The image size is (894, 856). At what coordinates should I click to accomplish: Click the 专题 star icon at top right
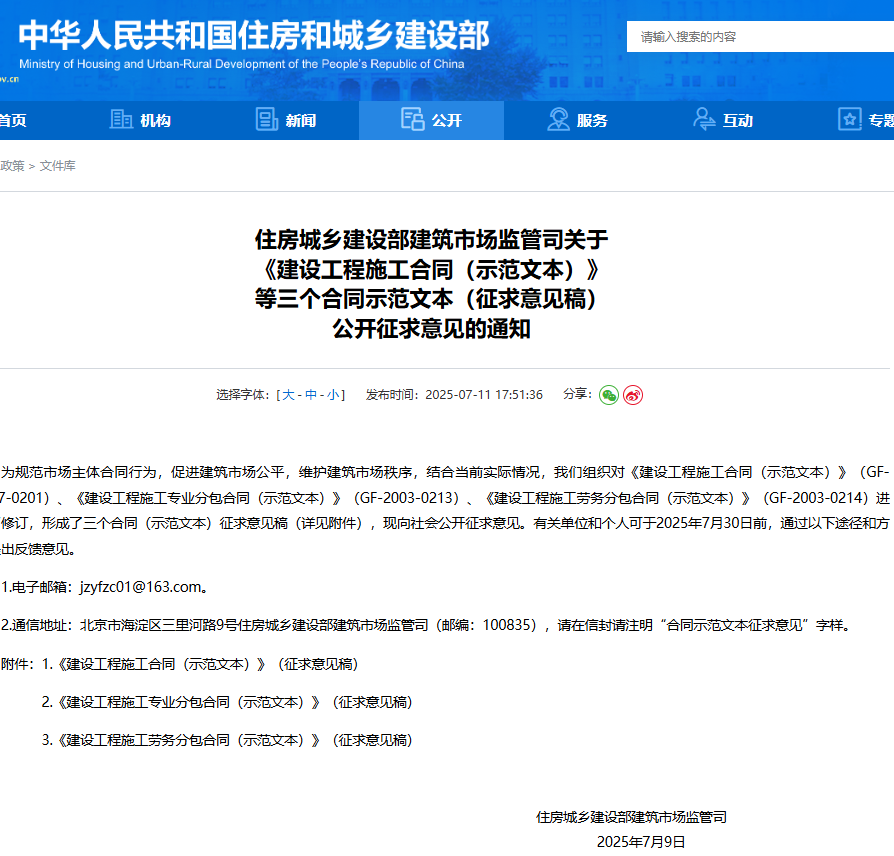(x=851, y=119)
